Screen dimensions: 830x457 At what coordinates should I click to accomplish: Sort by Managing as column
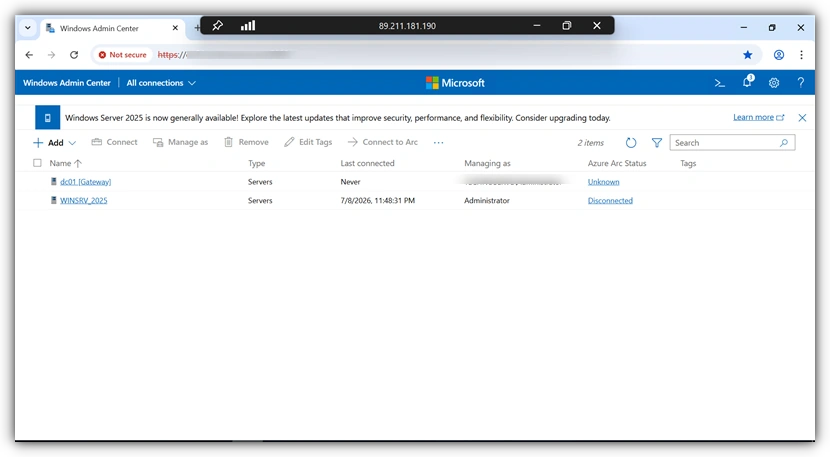pyautogui.click(x=487, y=163)
